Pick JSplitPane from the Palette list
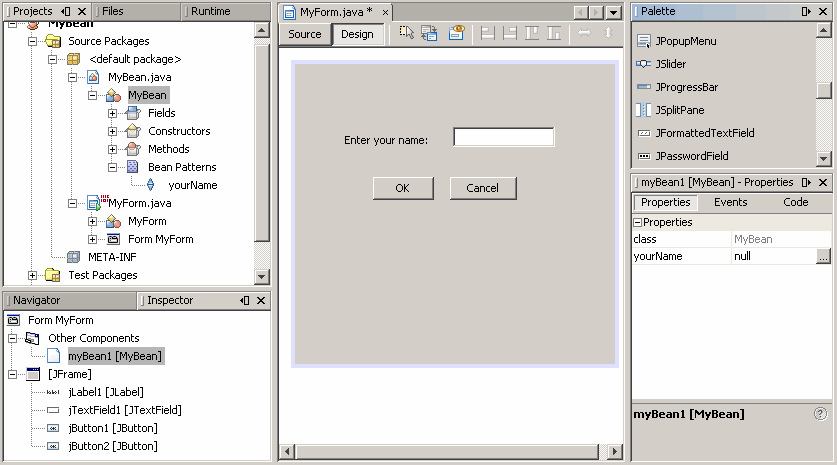The image size is (837, 465). [680, 110]
